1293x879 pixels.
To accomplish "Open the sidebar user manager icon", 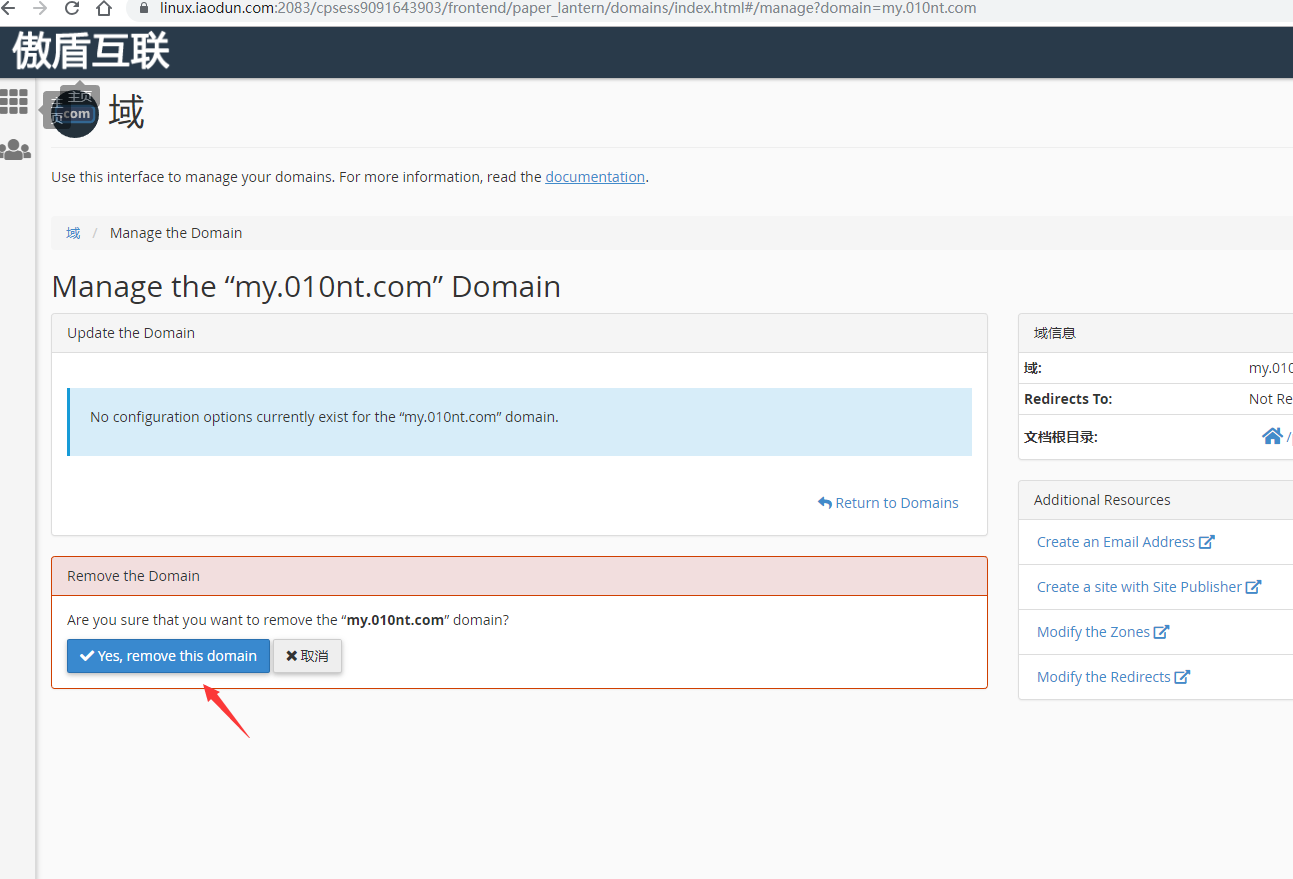I will (x=15, y=150).
